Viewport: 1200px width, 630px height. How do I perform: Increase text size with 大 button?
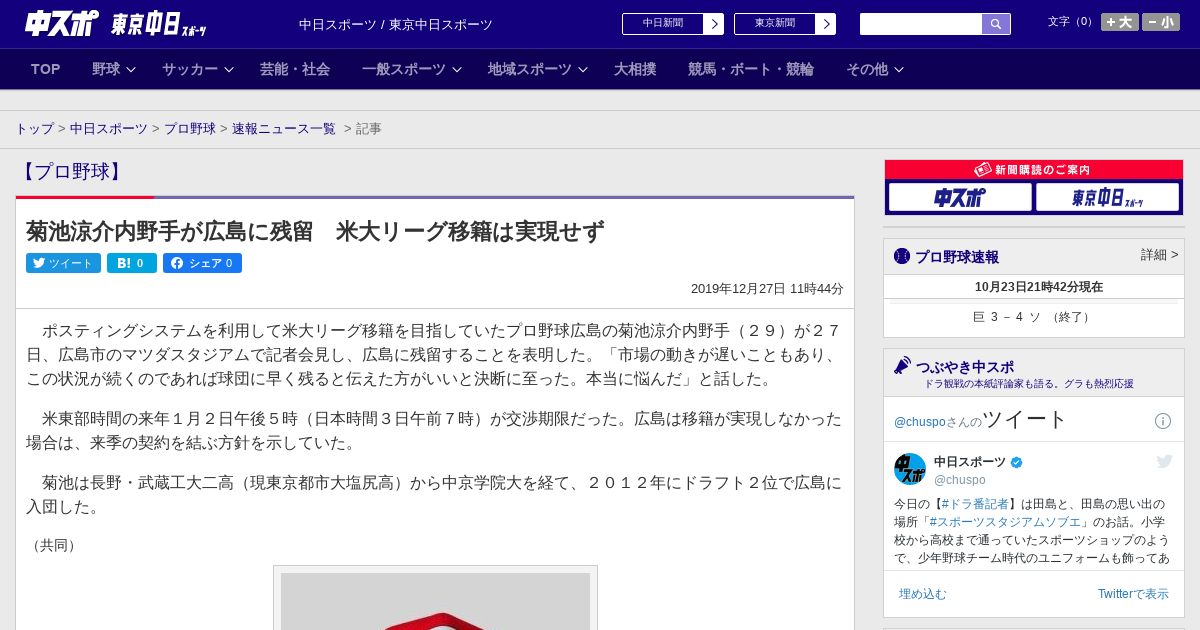click(x=1120, y=22)
